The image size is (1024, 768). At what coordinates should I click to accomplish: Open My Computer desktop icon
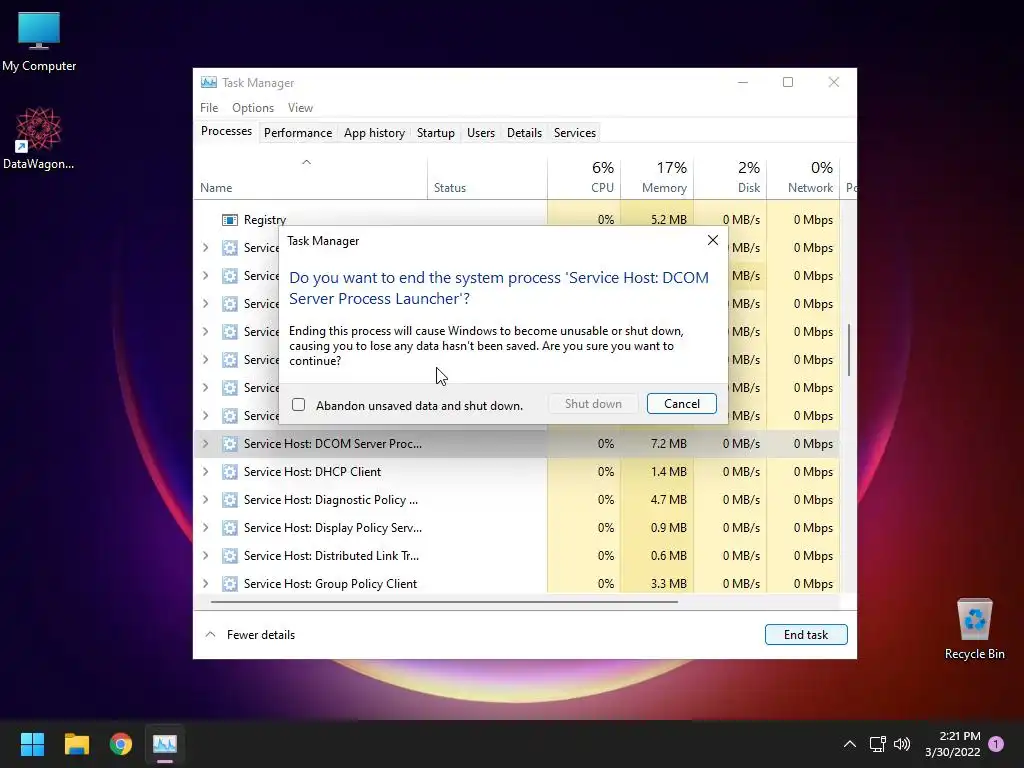39,42
